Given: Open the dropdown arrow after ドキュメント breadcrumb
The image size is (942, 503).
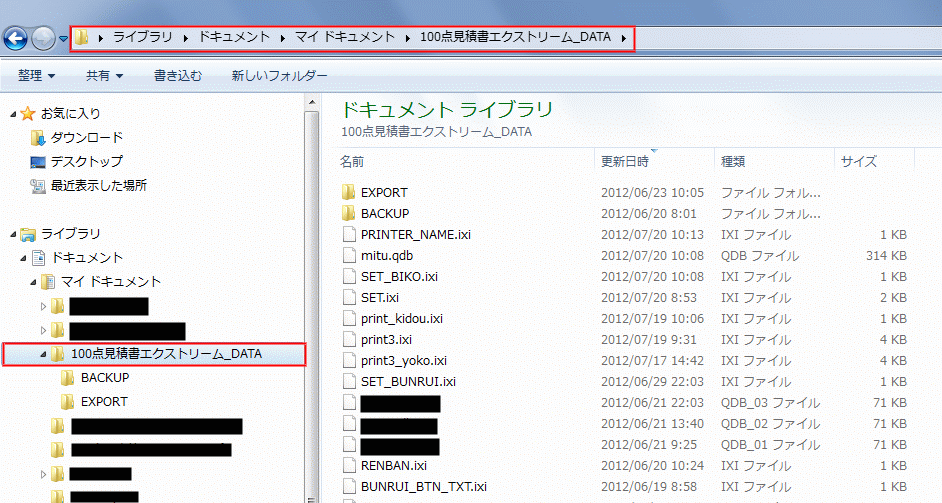Looking at the screenshot, I should tap(282, 38).
